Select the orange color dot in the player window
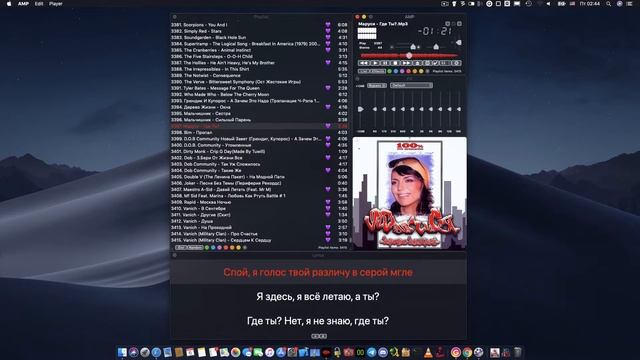Image resolution: width=640 pixels, height=360 pixels. pyautogui.click(x=415, y=71)
